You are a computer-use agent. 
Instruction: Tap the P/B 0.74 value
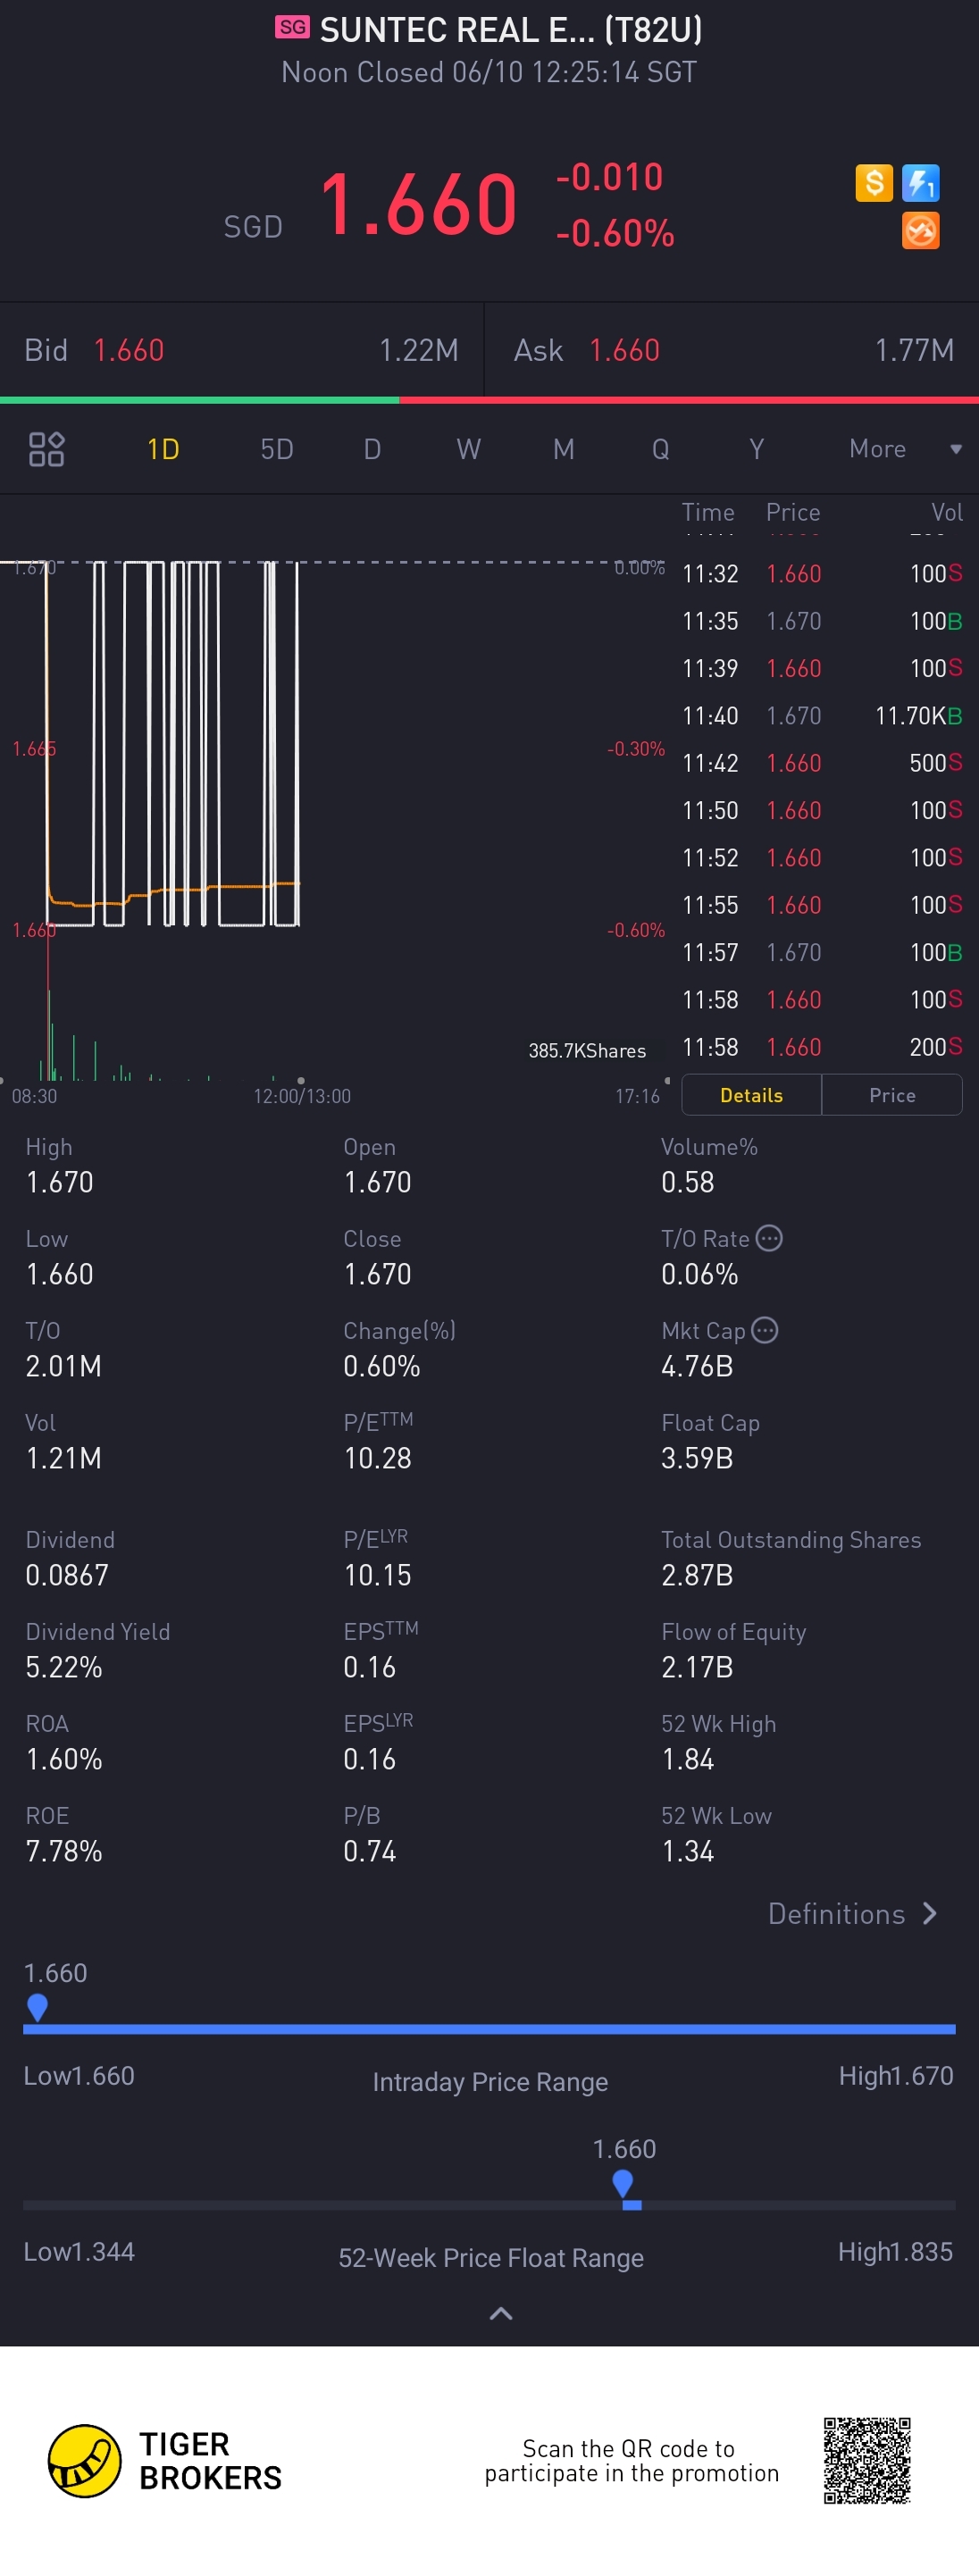(369, 1851)
